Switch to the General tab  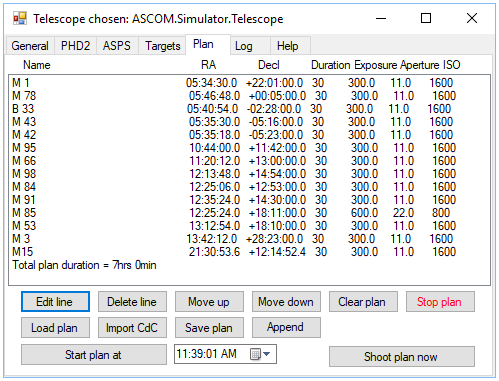click(30, 46)
